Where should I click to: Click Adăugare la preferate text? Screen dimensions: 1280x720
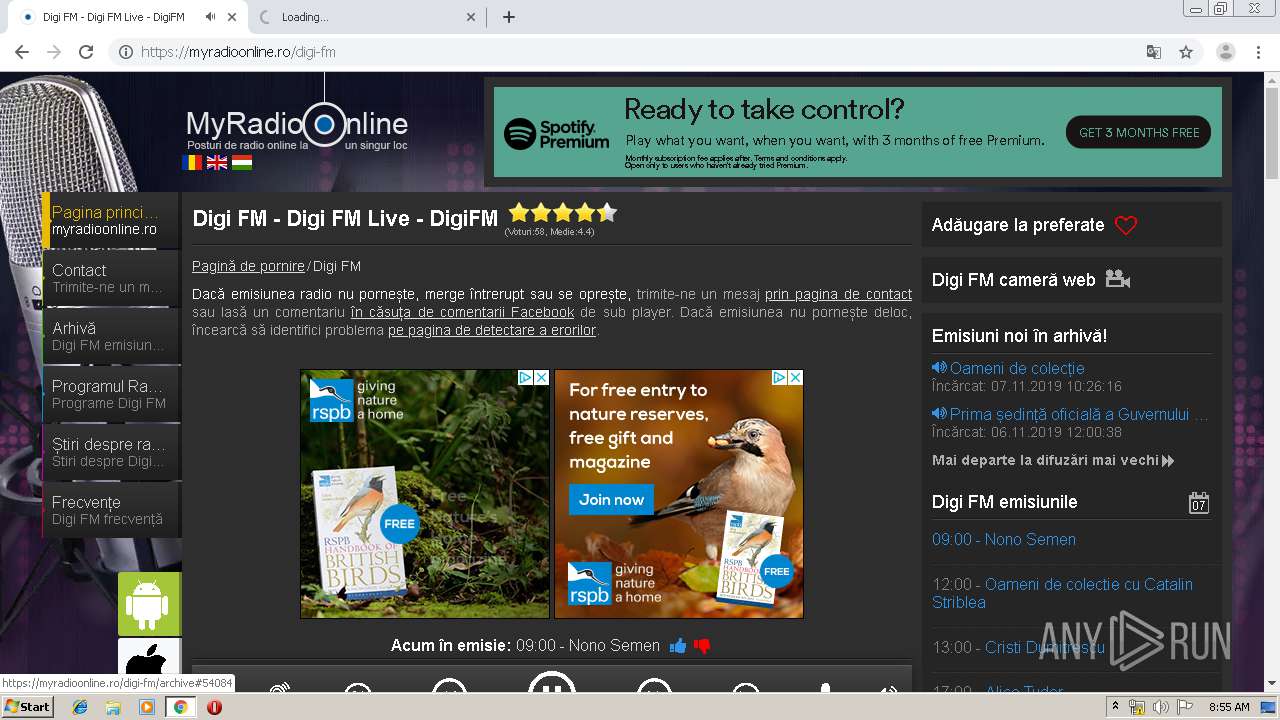click(x=1018, y=225)
